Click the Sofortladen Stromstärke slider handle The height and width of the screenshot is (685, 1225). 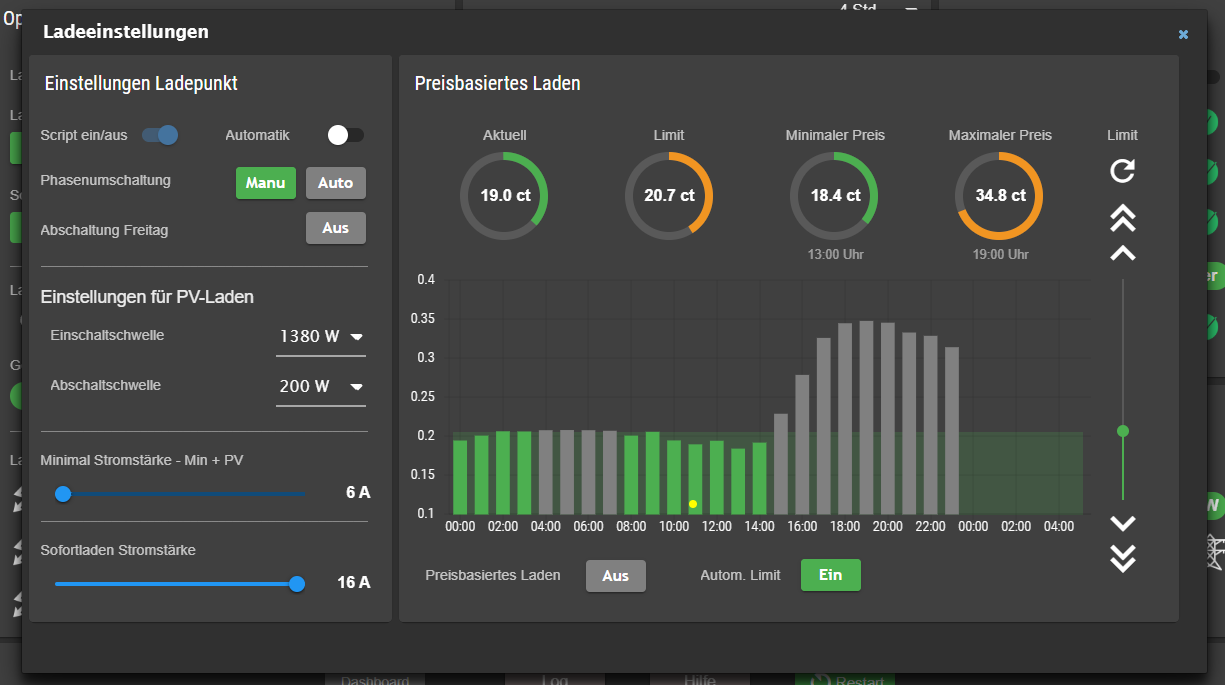click(x=297, y=584)
